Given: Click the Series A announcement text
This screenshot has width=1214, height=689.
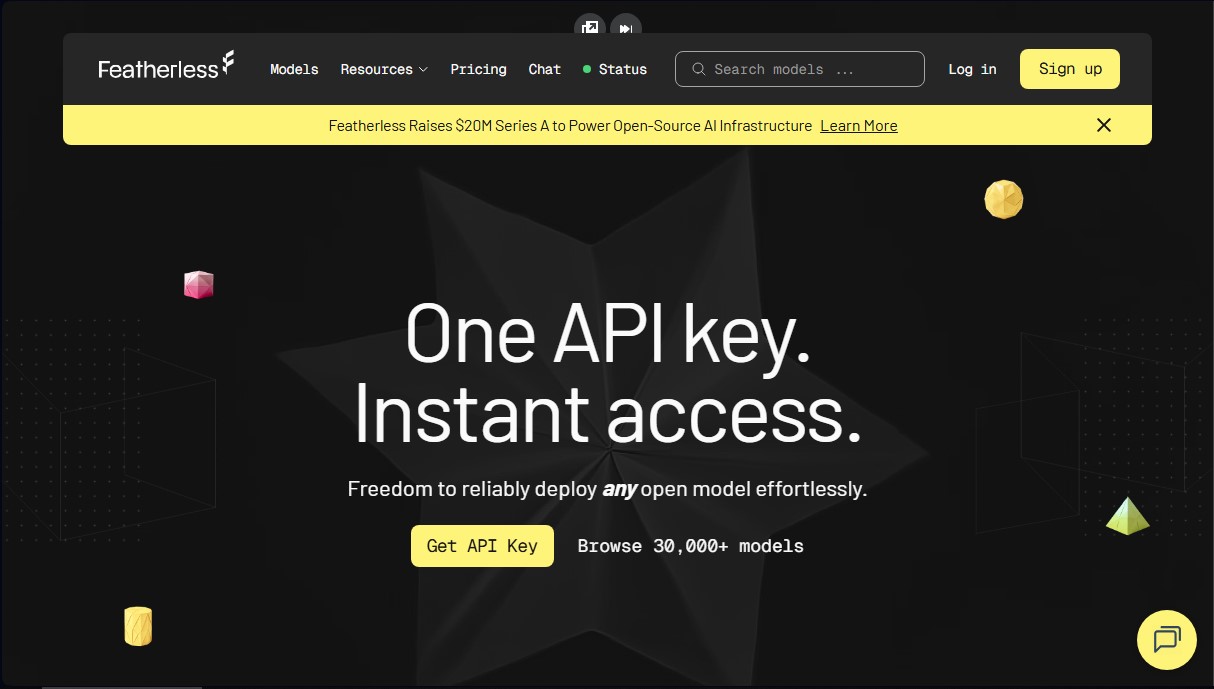Looking at the screenshot, I should (570, 126).
